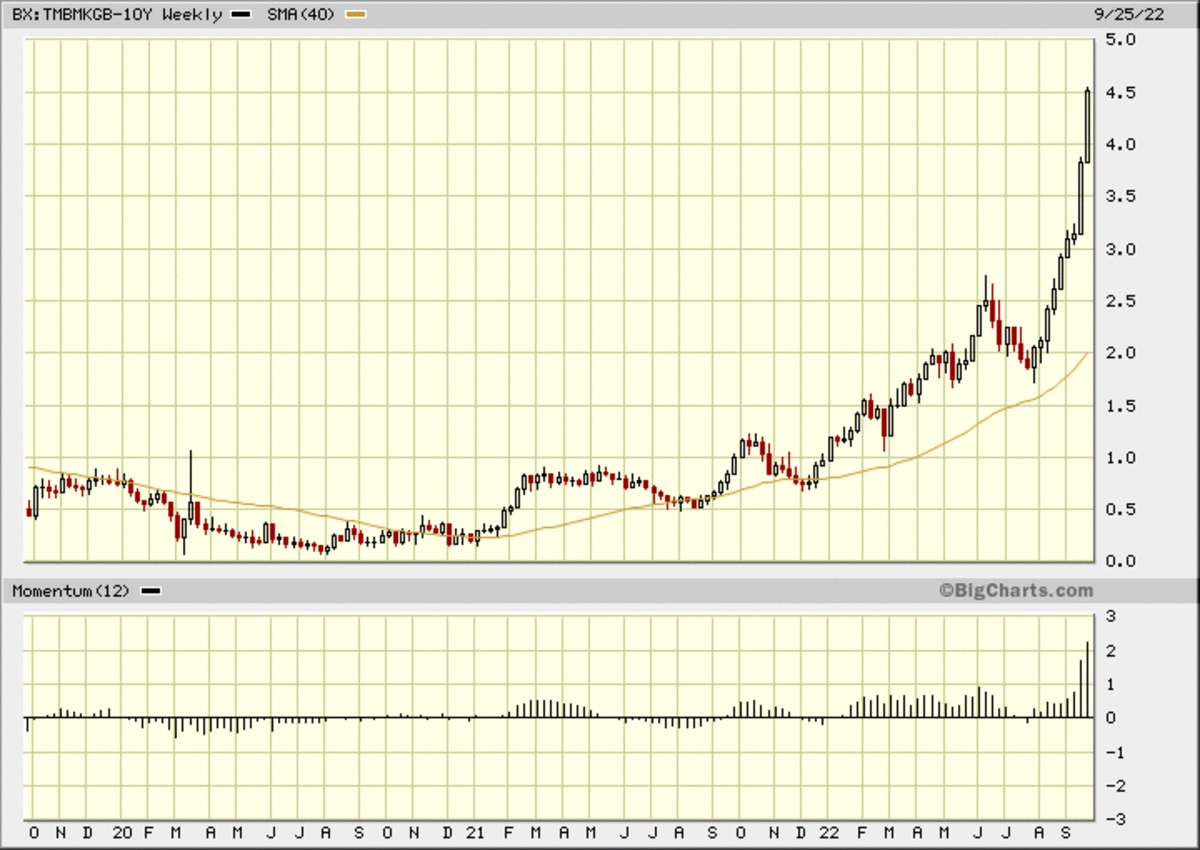This screenshot has width=1200, height=850.
Task: Click the long-wick March 2020 spike candle
Action: 190,500
